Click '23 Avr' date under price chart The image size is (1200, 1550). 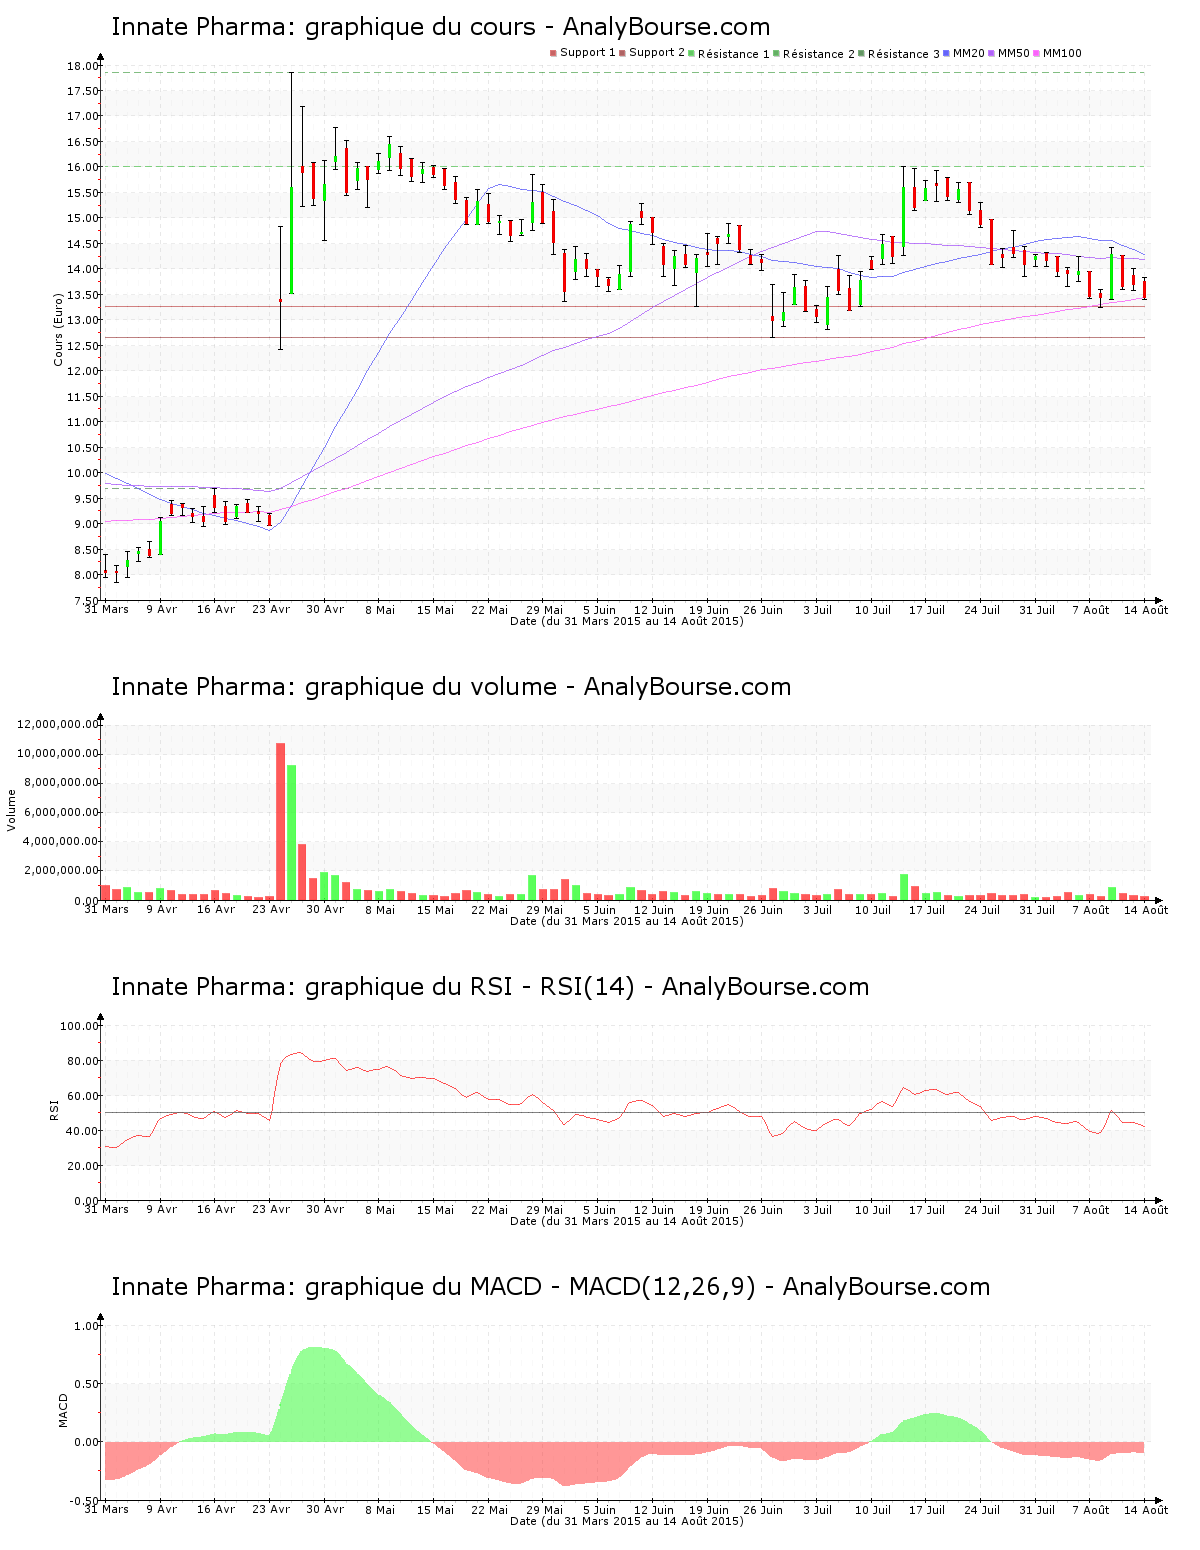[x=271, y=610]
